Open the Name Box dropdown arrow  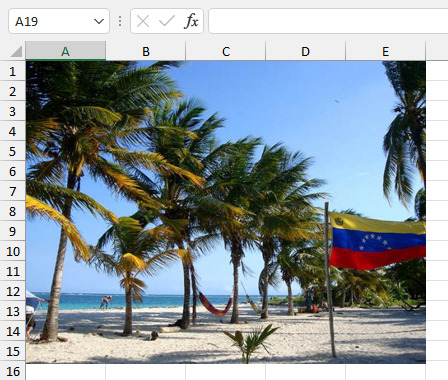pos(99,22)
